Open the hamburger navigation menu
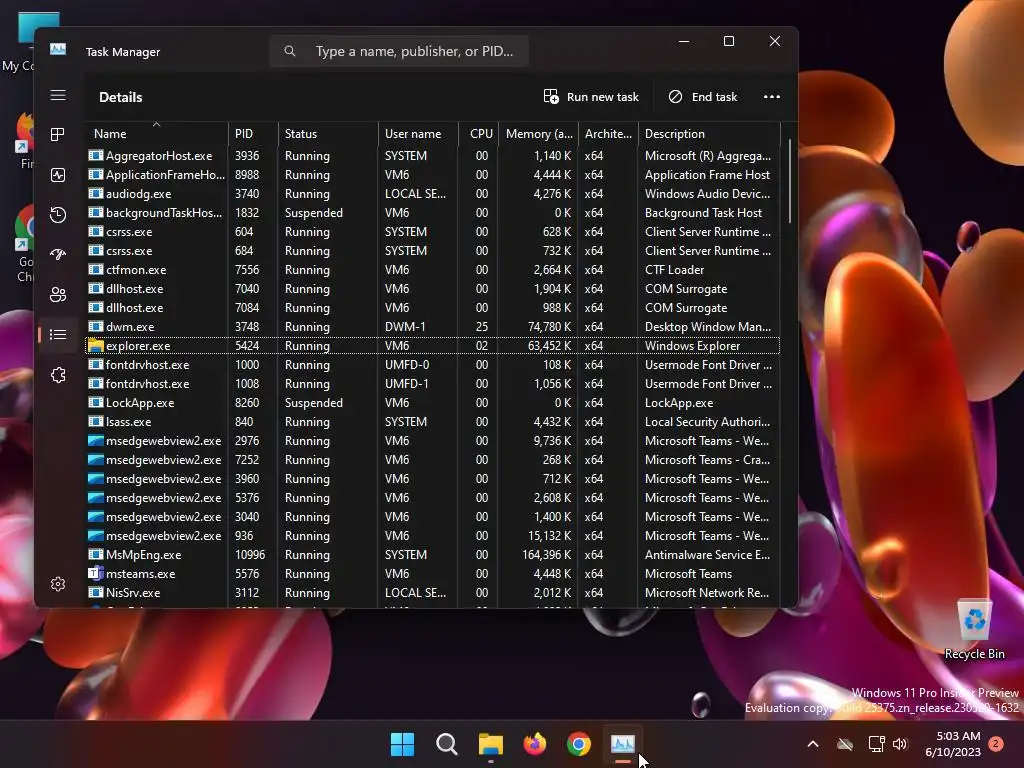1024x768 pixels. click(x=58, y=95)
